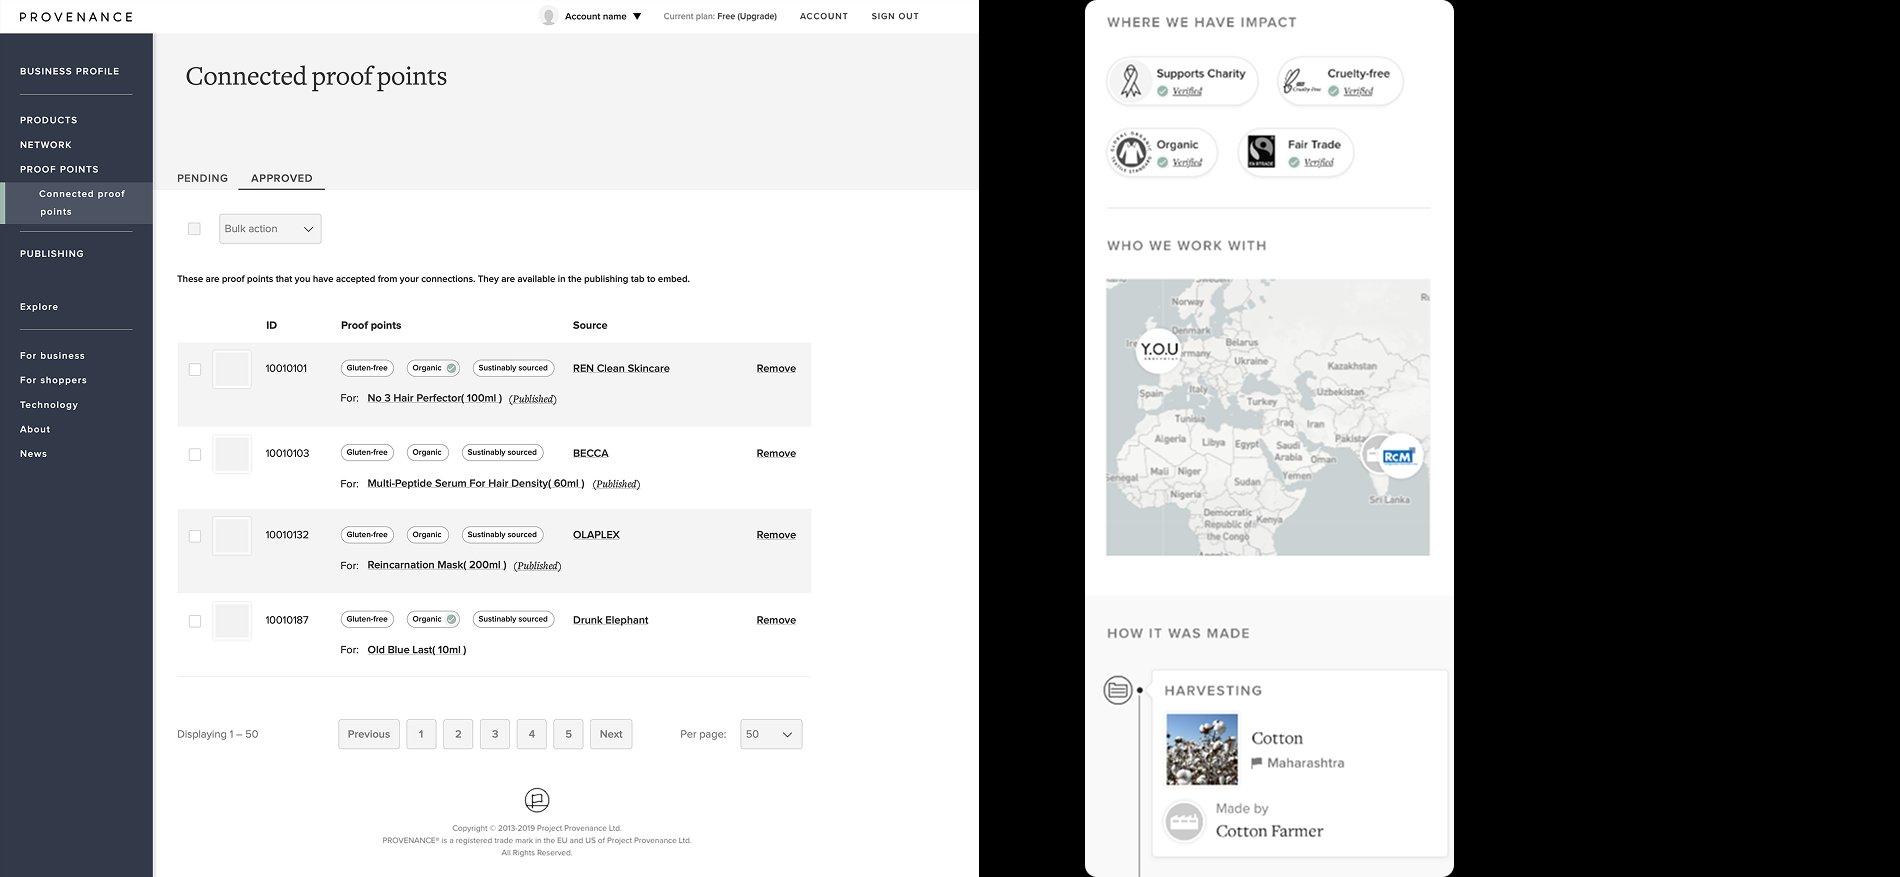
Task: Remove the Drunk Elephant row
Action: pos(776,620)
